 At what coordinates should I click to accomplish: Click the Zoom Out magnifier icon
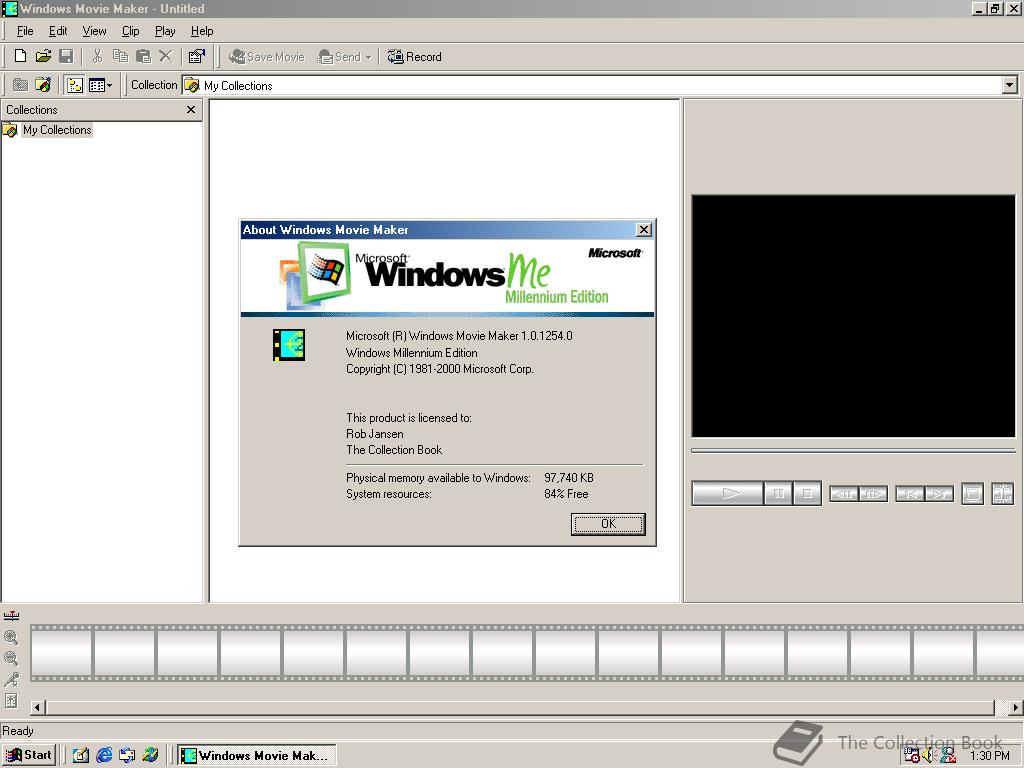(x=11, y=658)
